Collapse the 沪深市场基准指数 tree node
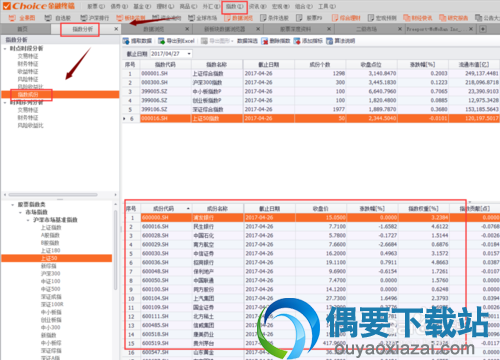 pos(28,220)
